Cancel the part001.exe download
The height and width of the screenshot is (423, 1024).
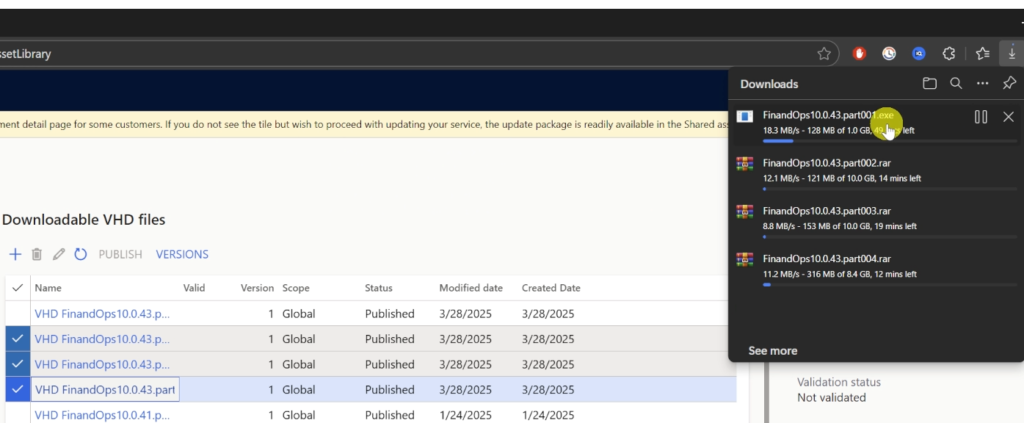[1008, 117]
